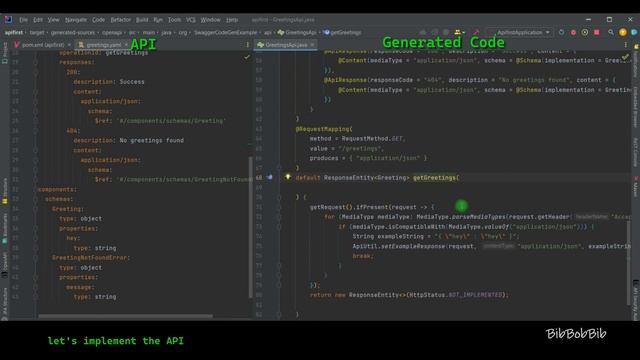Image resolution: width=640 pixels, height=360 pixels.
Task: Click the getGreetings breadcrumb
Action: [342, 33]
